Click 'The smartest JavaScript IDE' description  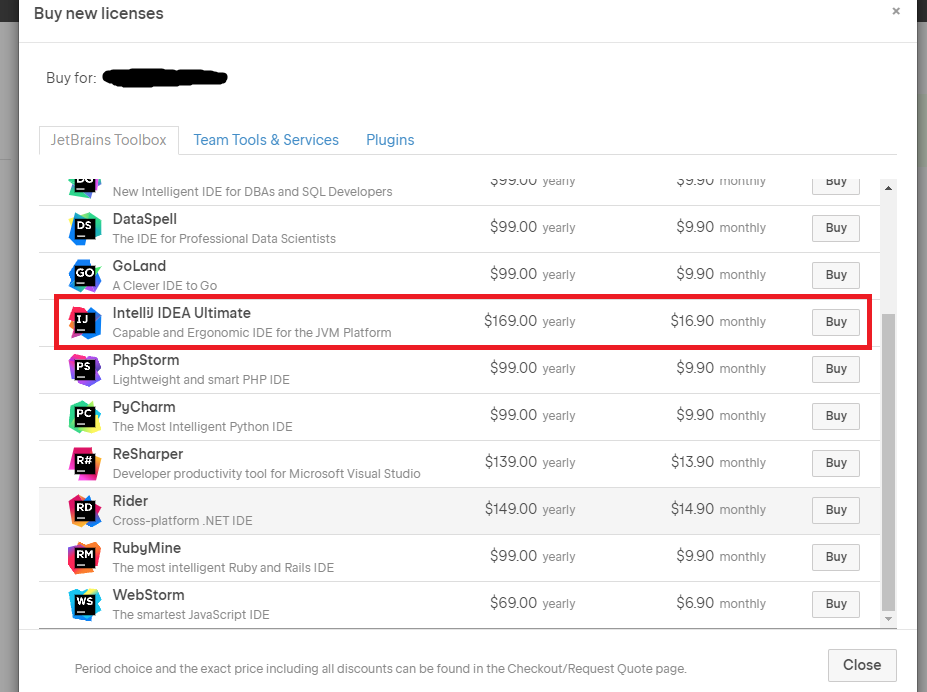(x=191, y=615)
